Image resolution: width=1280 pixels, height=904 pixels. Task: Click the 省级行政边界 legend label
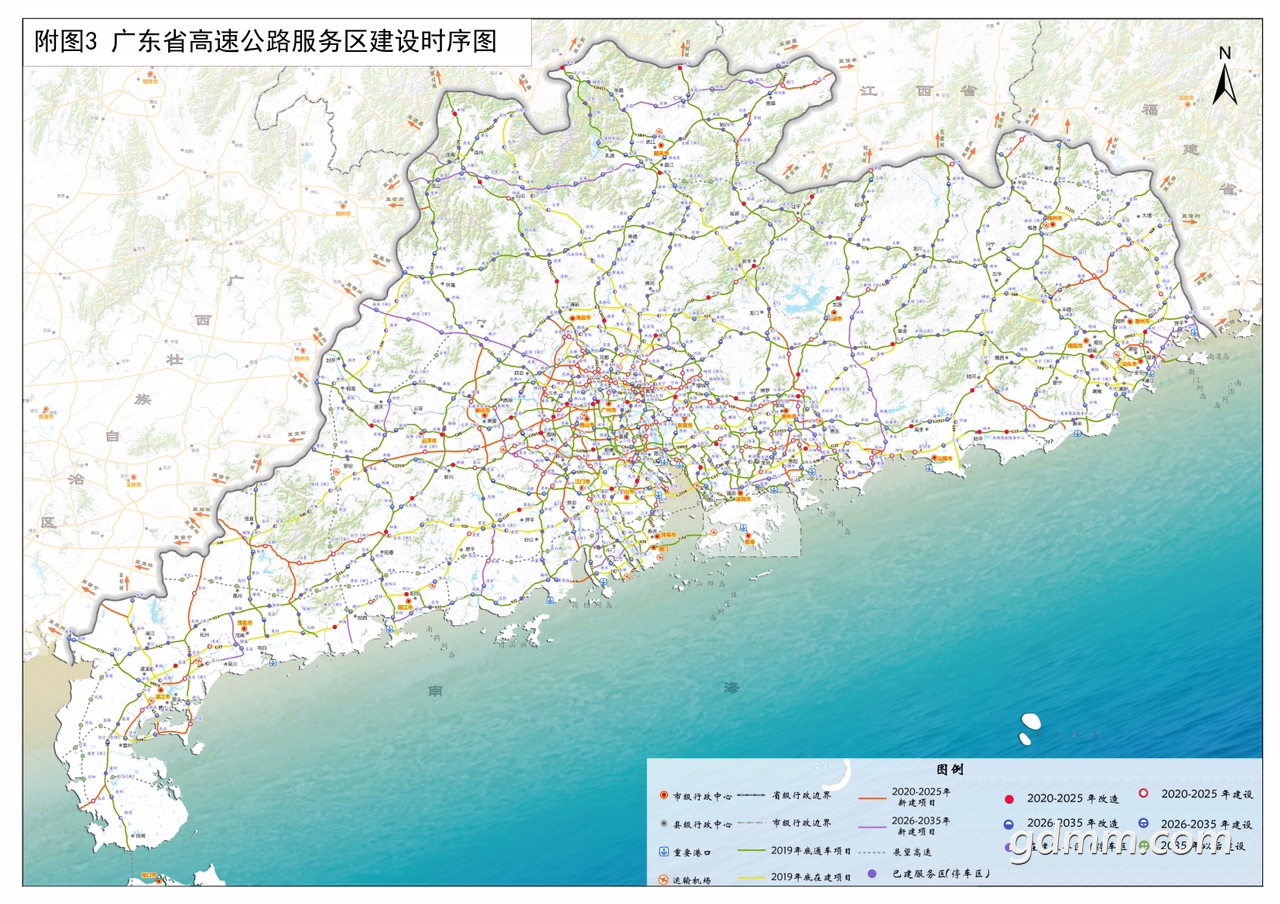point(801,795)
